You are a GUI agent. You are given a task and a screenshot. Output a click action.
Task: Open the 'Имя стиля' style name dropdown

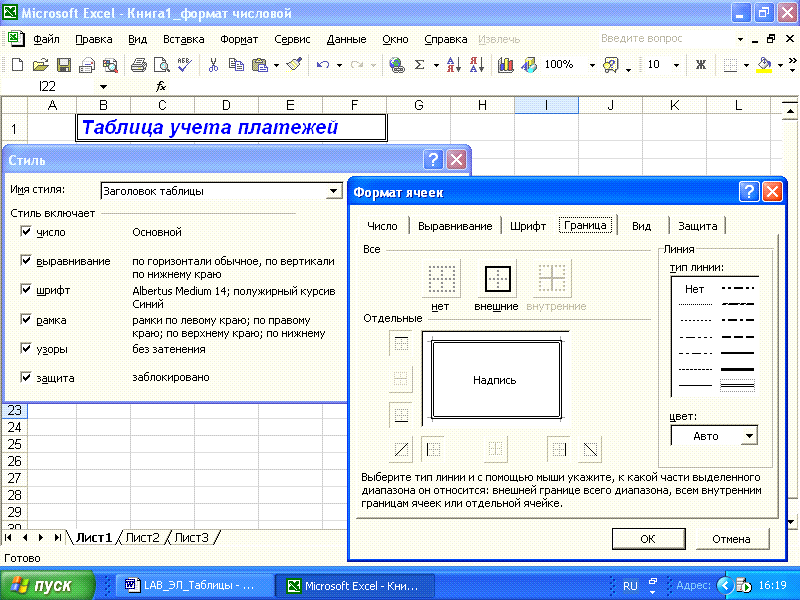click(x=333, y=191)
